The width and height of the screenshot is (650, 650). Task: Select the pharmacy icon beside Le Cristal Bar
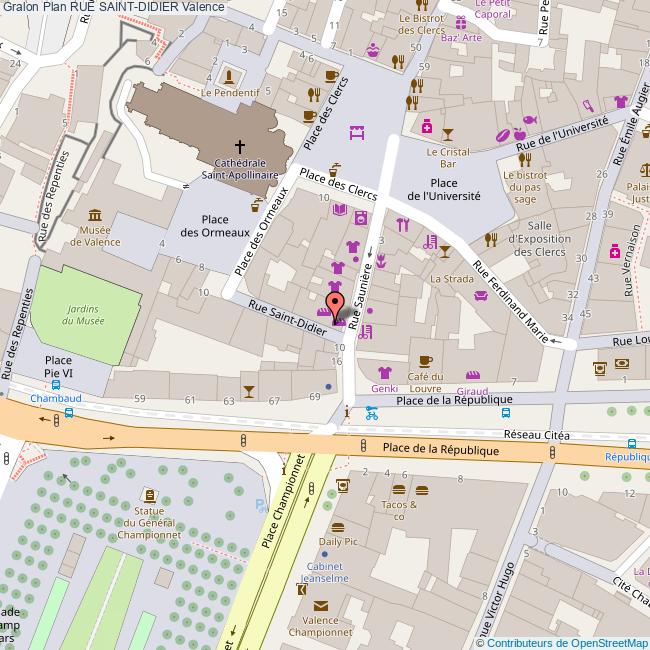[426, 127]
